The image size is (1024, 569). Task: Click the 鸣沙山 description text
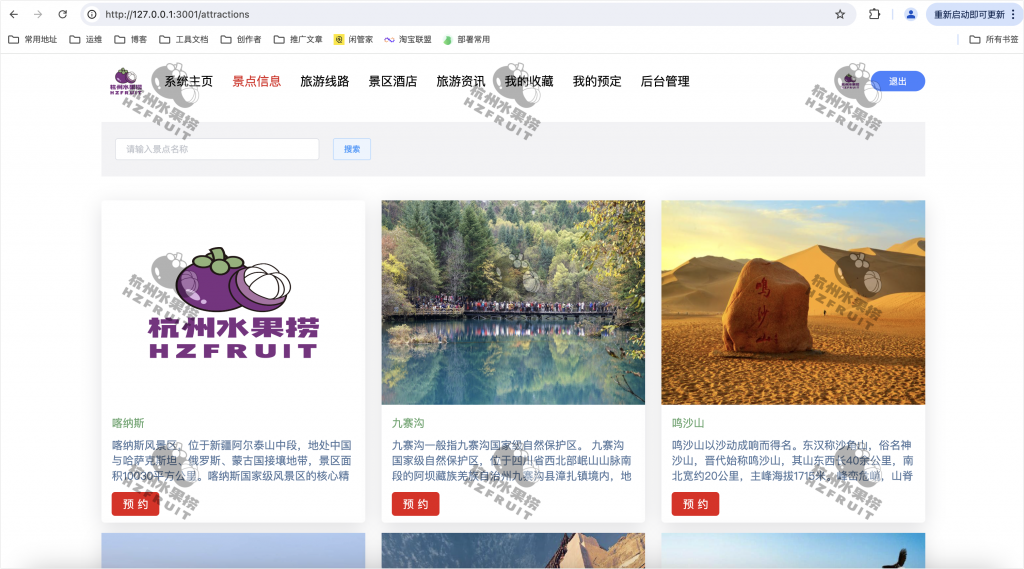tap(792, 461)
